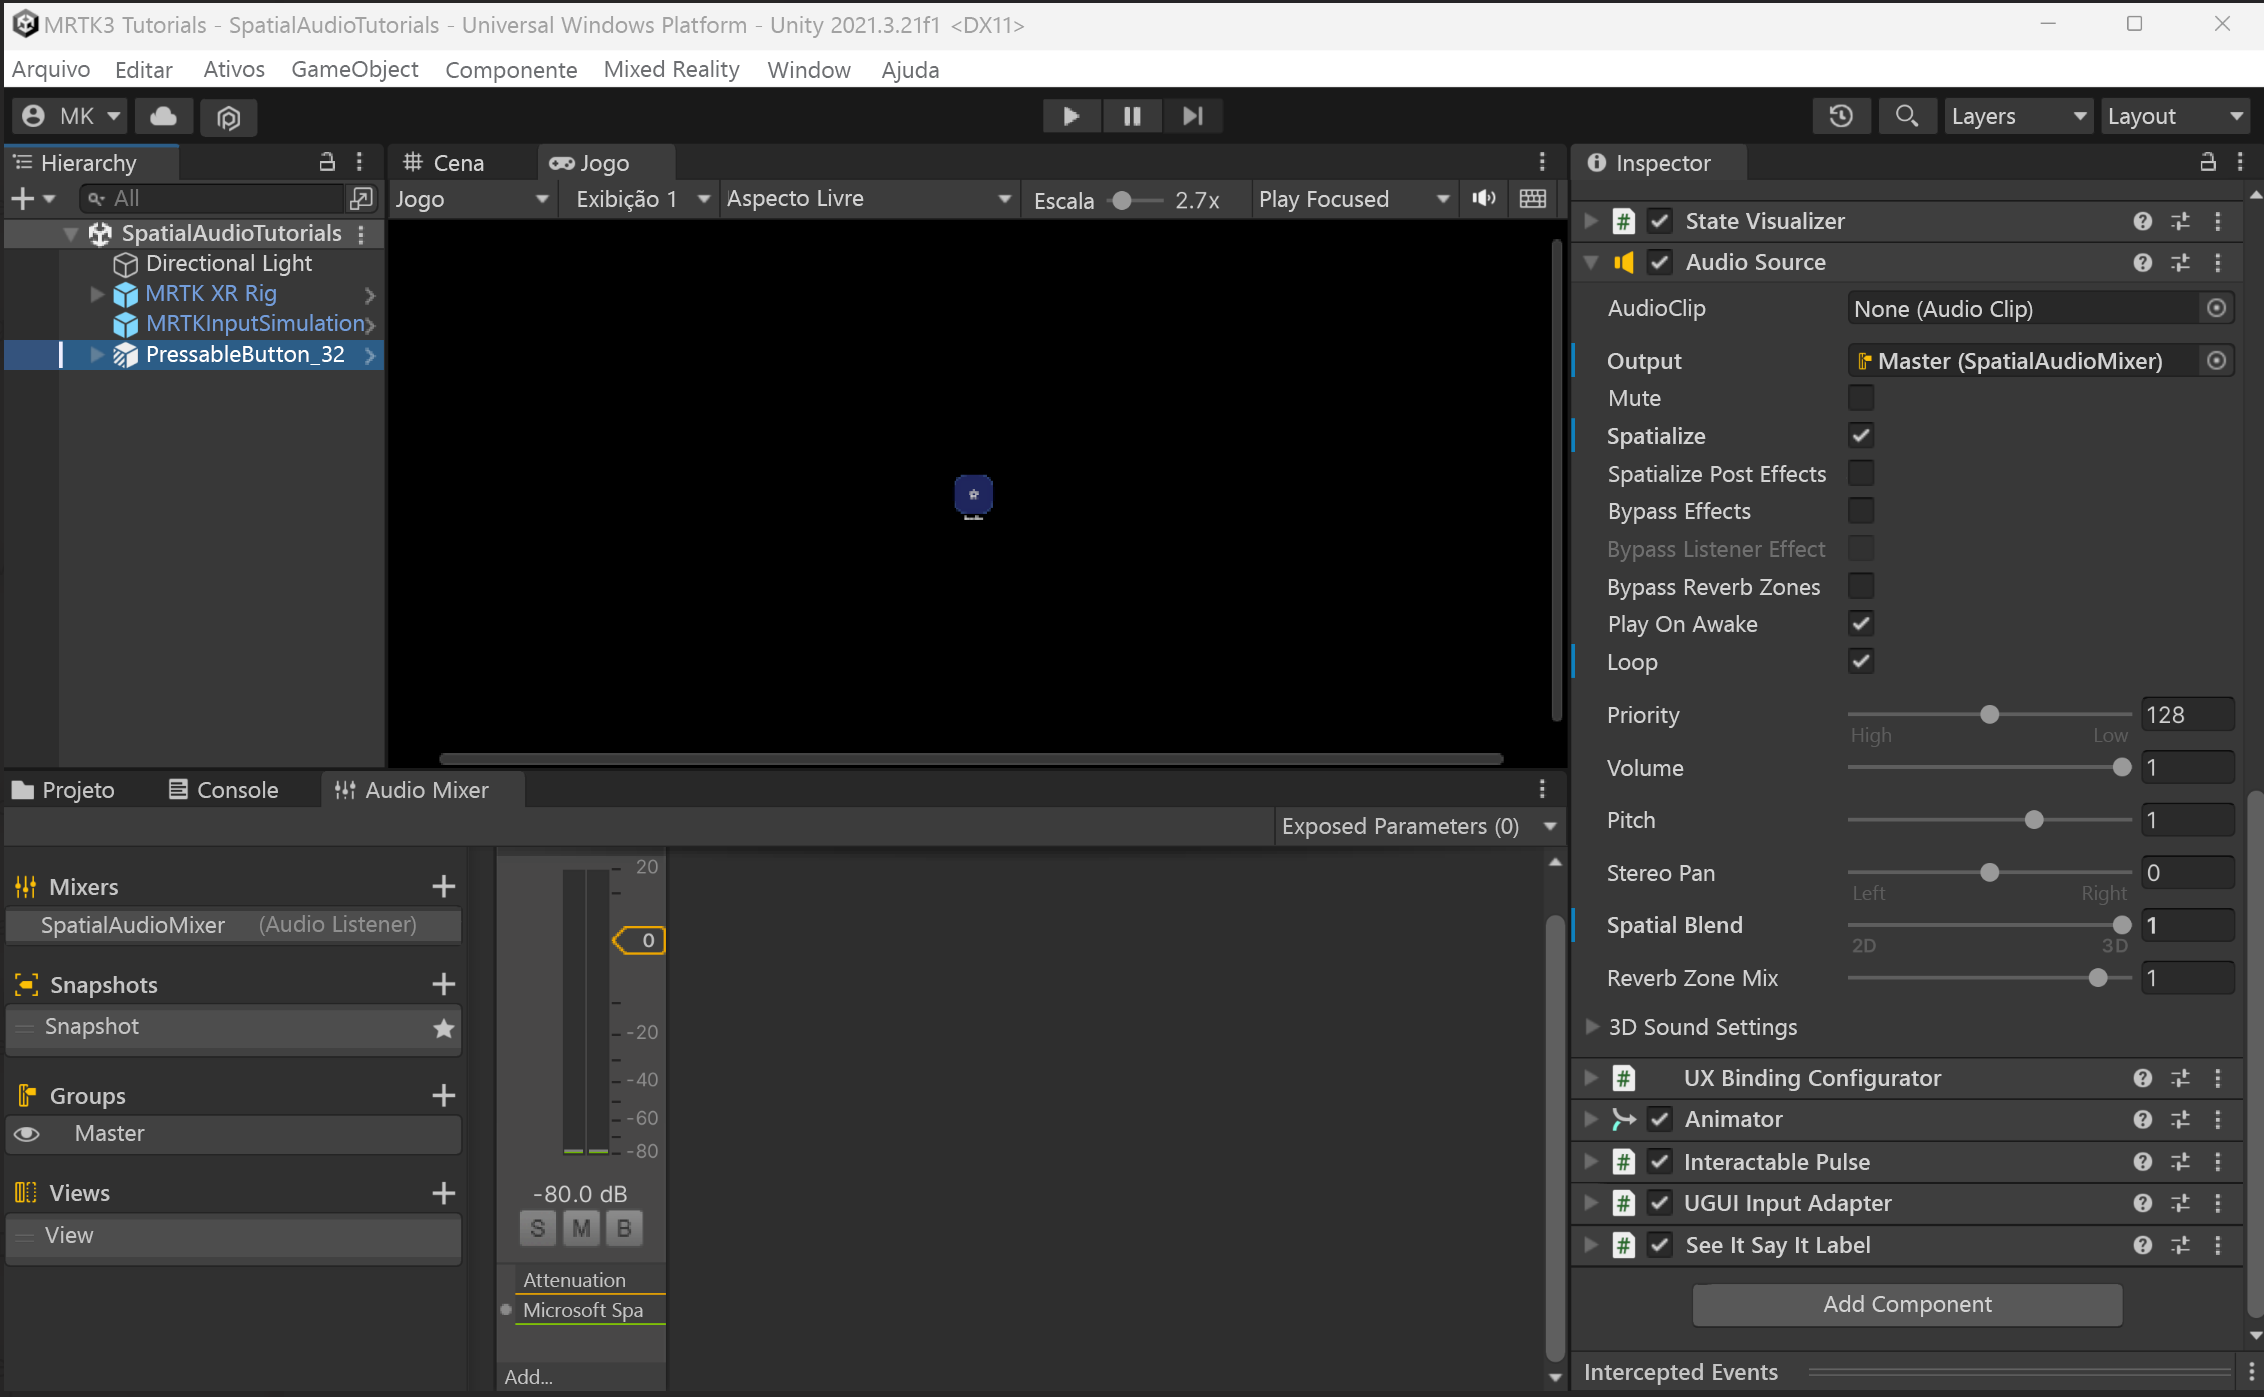Screen dimensions: 2264x1397
Task: Click the Step frame button
Action: (x=1191, y=115)
